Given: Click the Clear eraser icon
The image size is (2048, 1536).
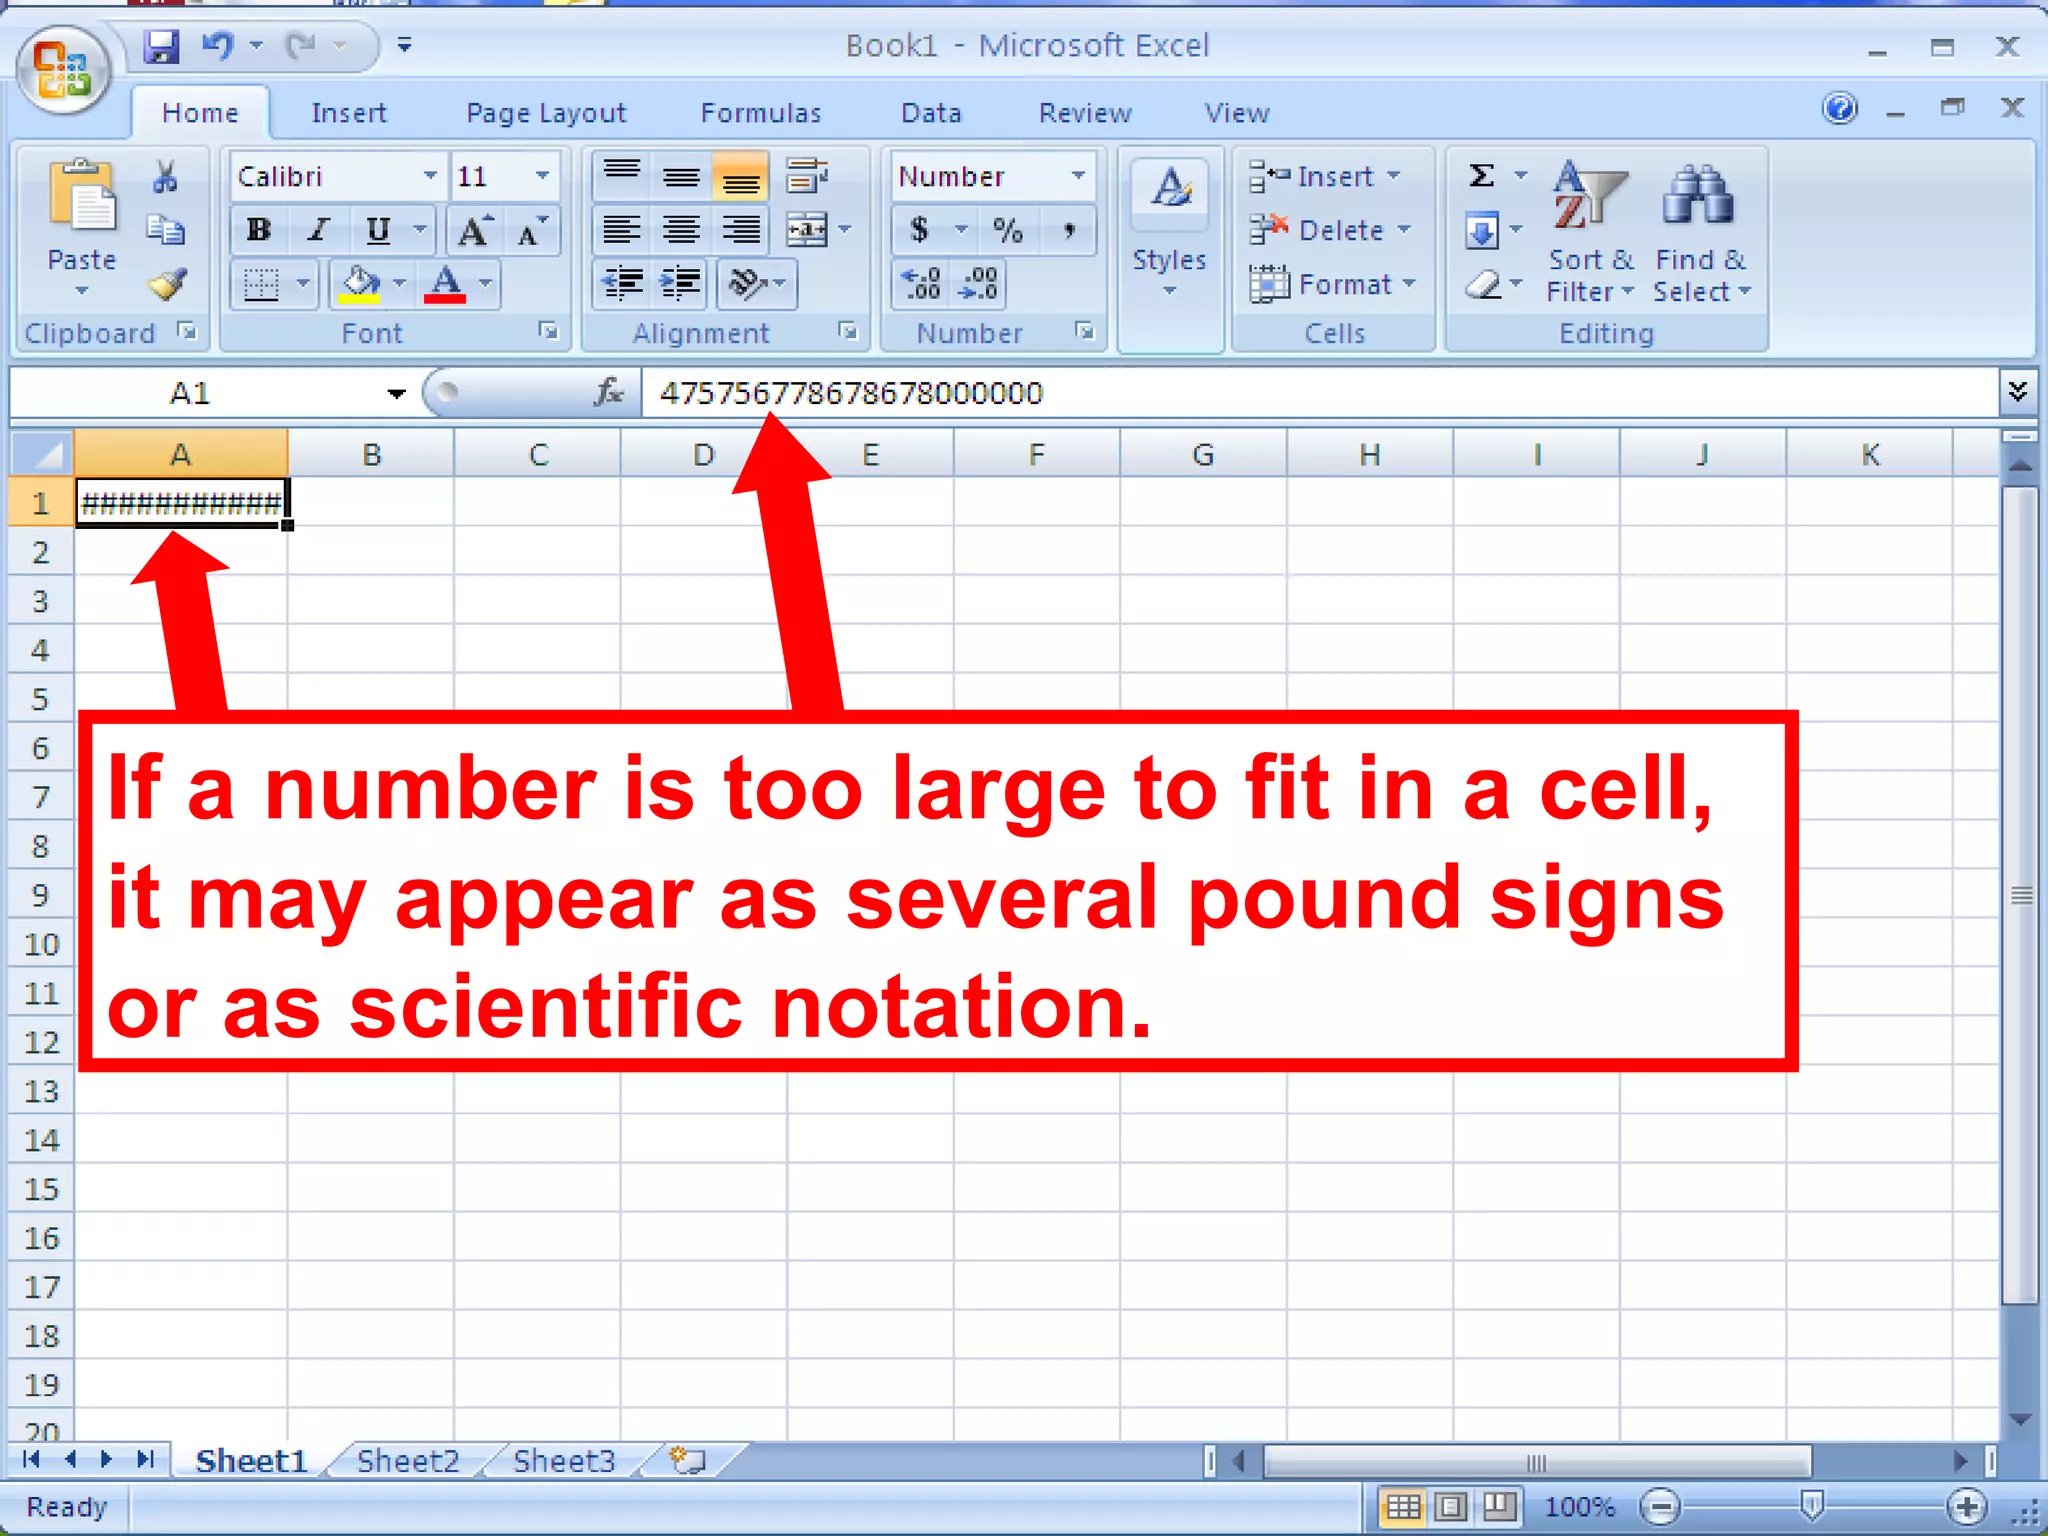Looking at the screenshot, I should [1482, 285].
